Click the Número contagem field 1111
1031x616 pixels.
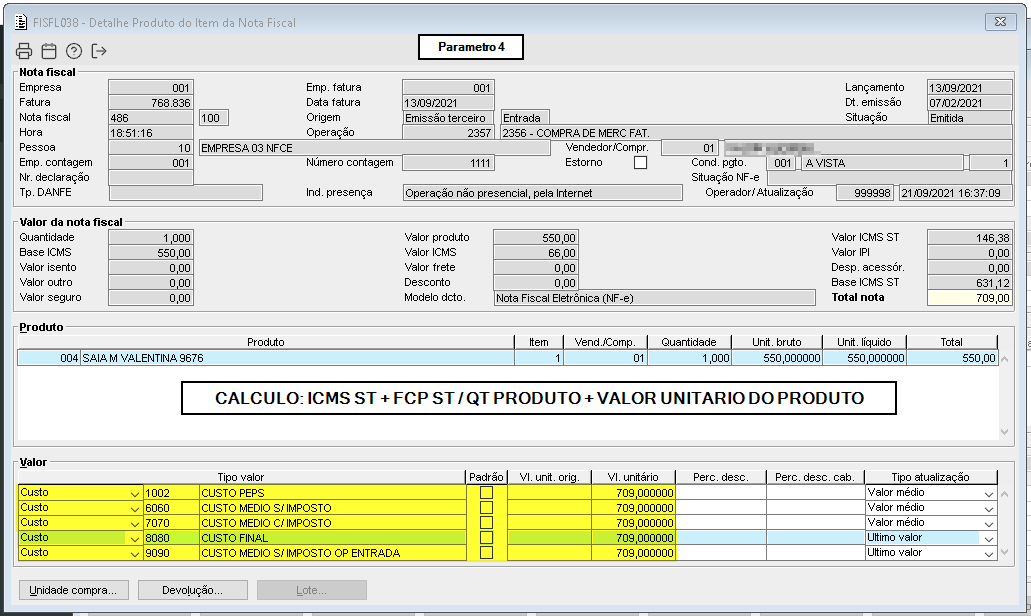click(x=448, y=163)
